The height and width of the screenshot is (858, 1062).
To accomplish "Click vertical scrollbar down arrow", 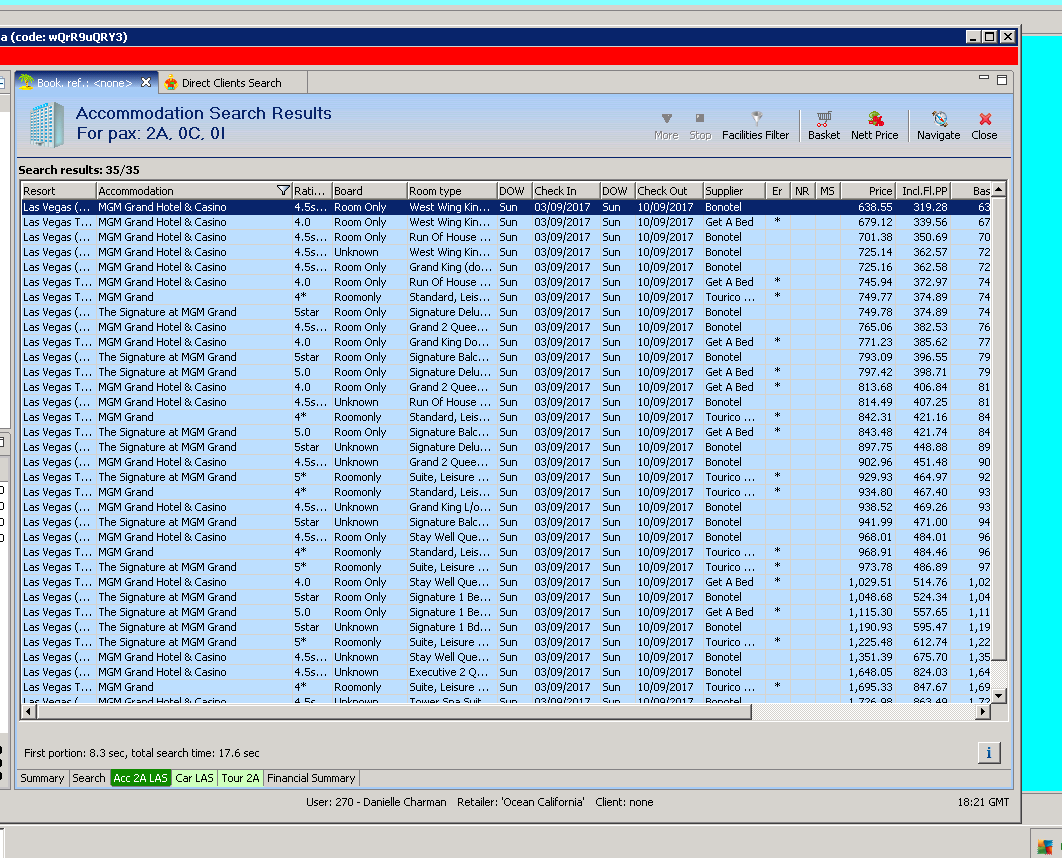I will [x=998, y=695].
